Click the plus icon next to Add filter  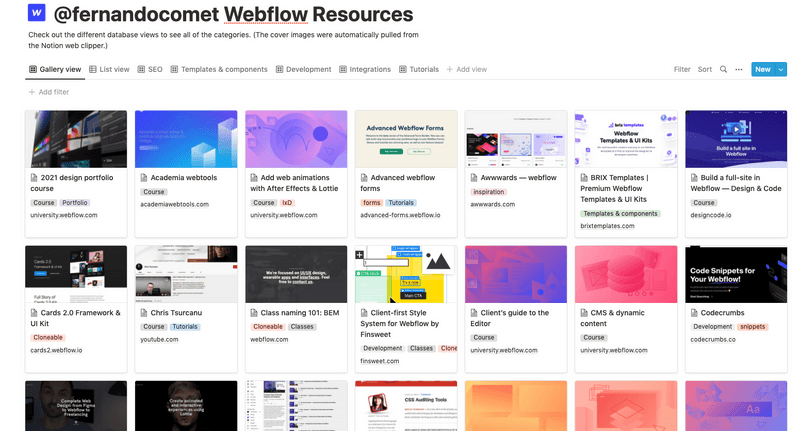32,92
